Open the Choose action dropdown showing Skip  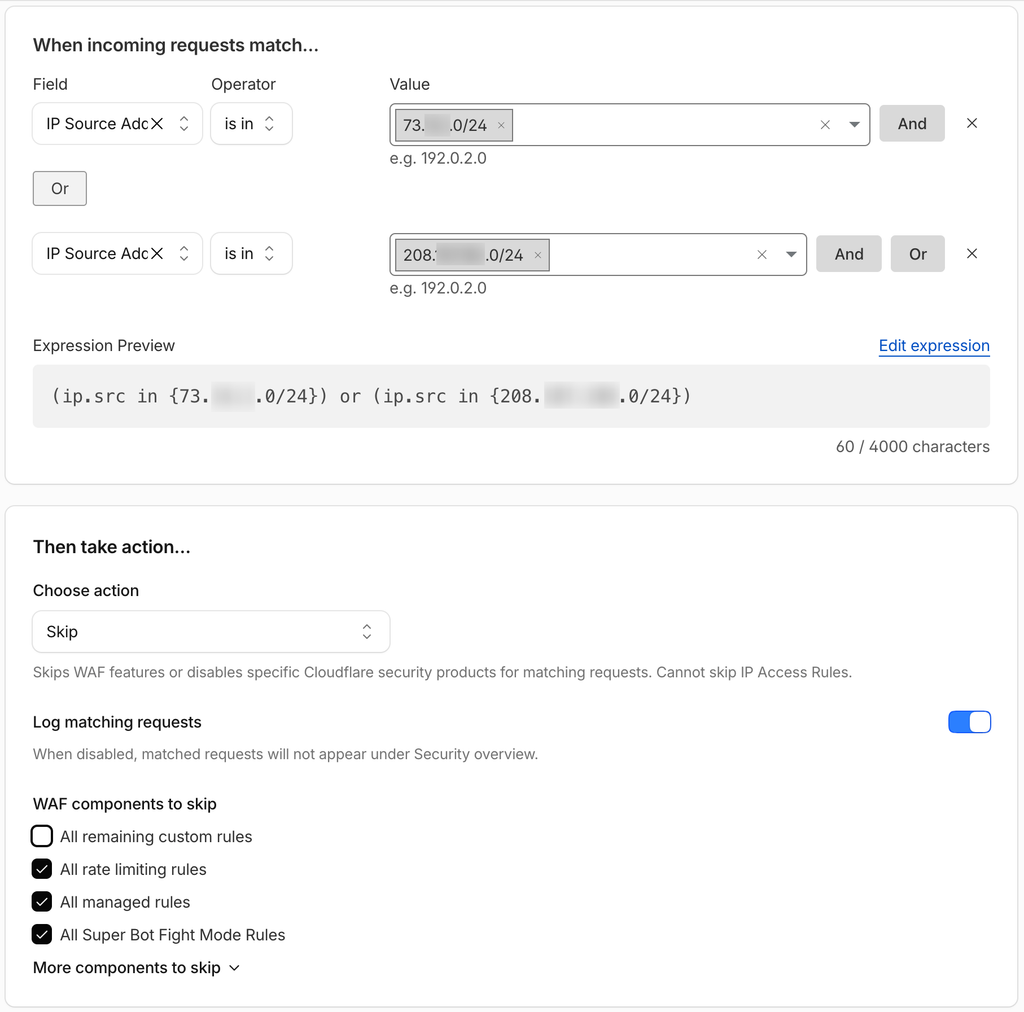211,631
